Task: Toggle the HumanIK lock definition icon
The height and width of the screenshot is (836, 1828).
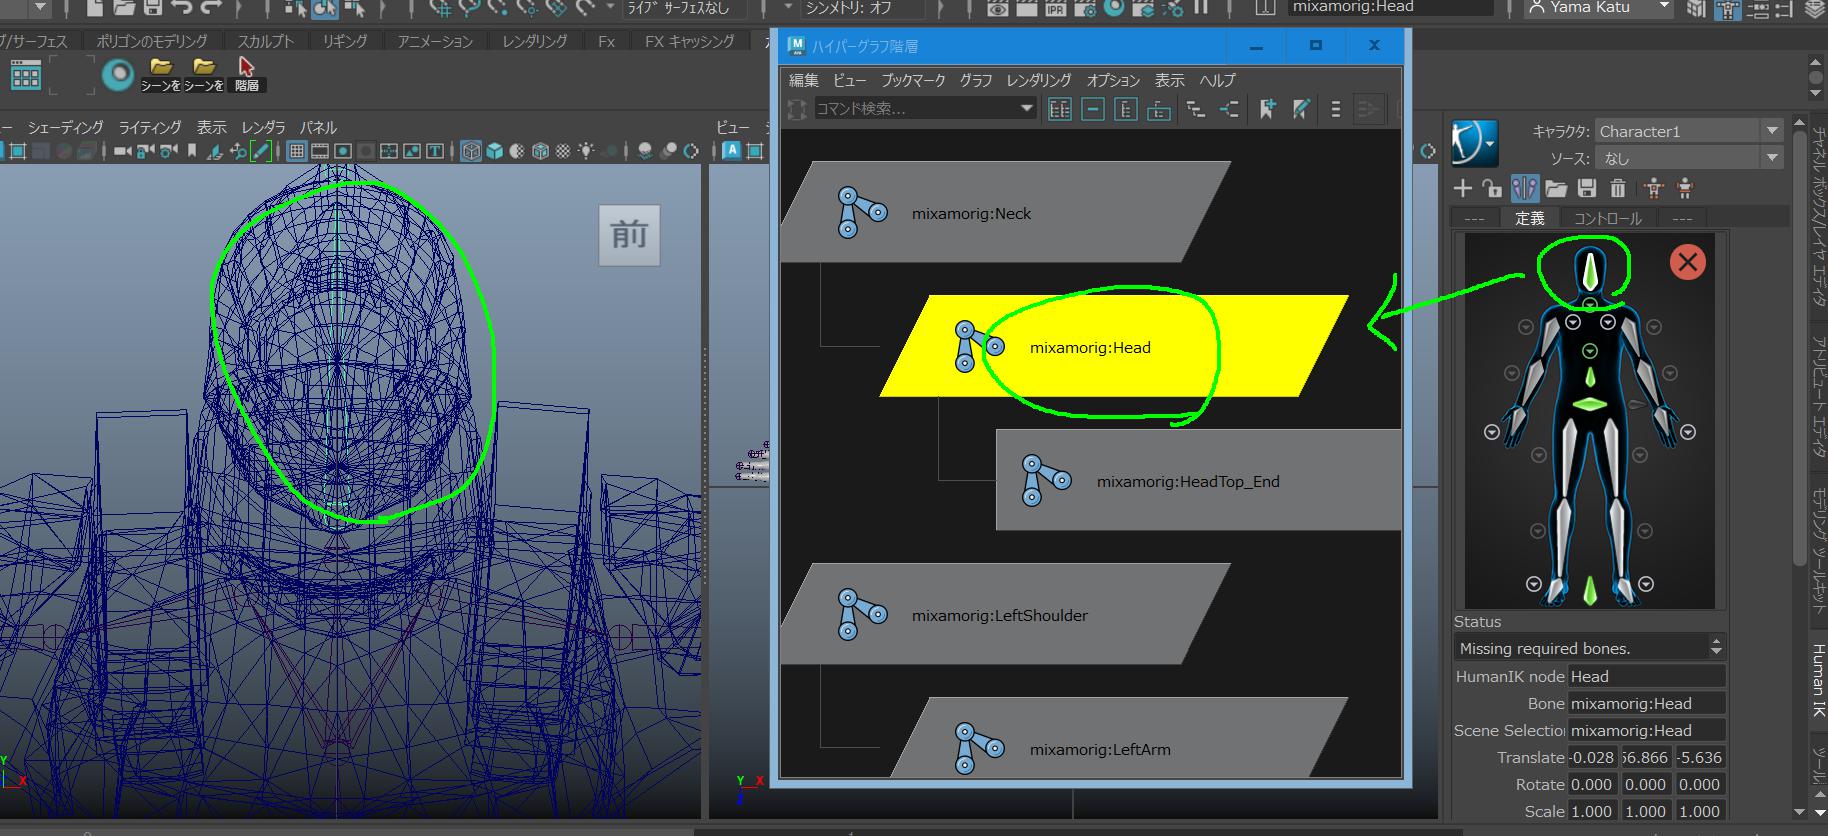Action: tap(1492, 188)
